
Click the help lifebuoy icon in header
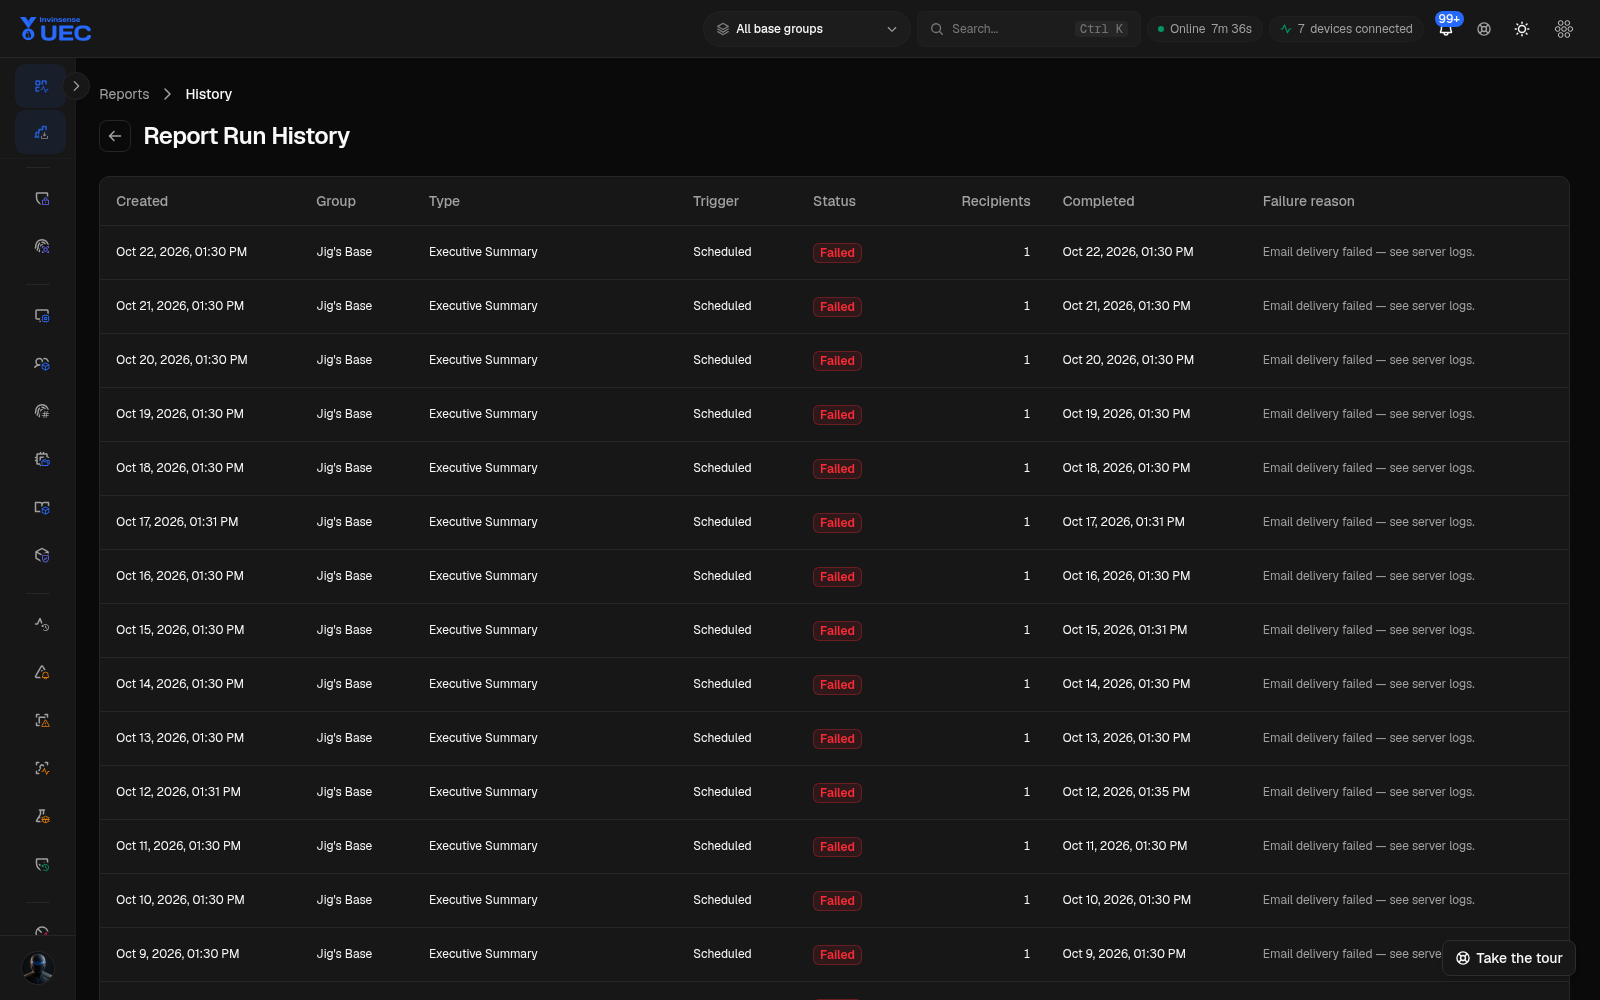(1484, 29)
